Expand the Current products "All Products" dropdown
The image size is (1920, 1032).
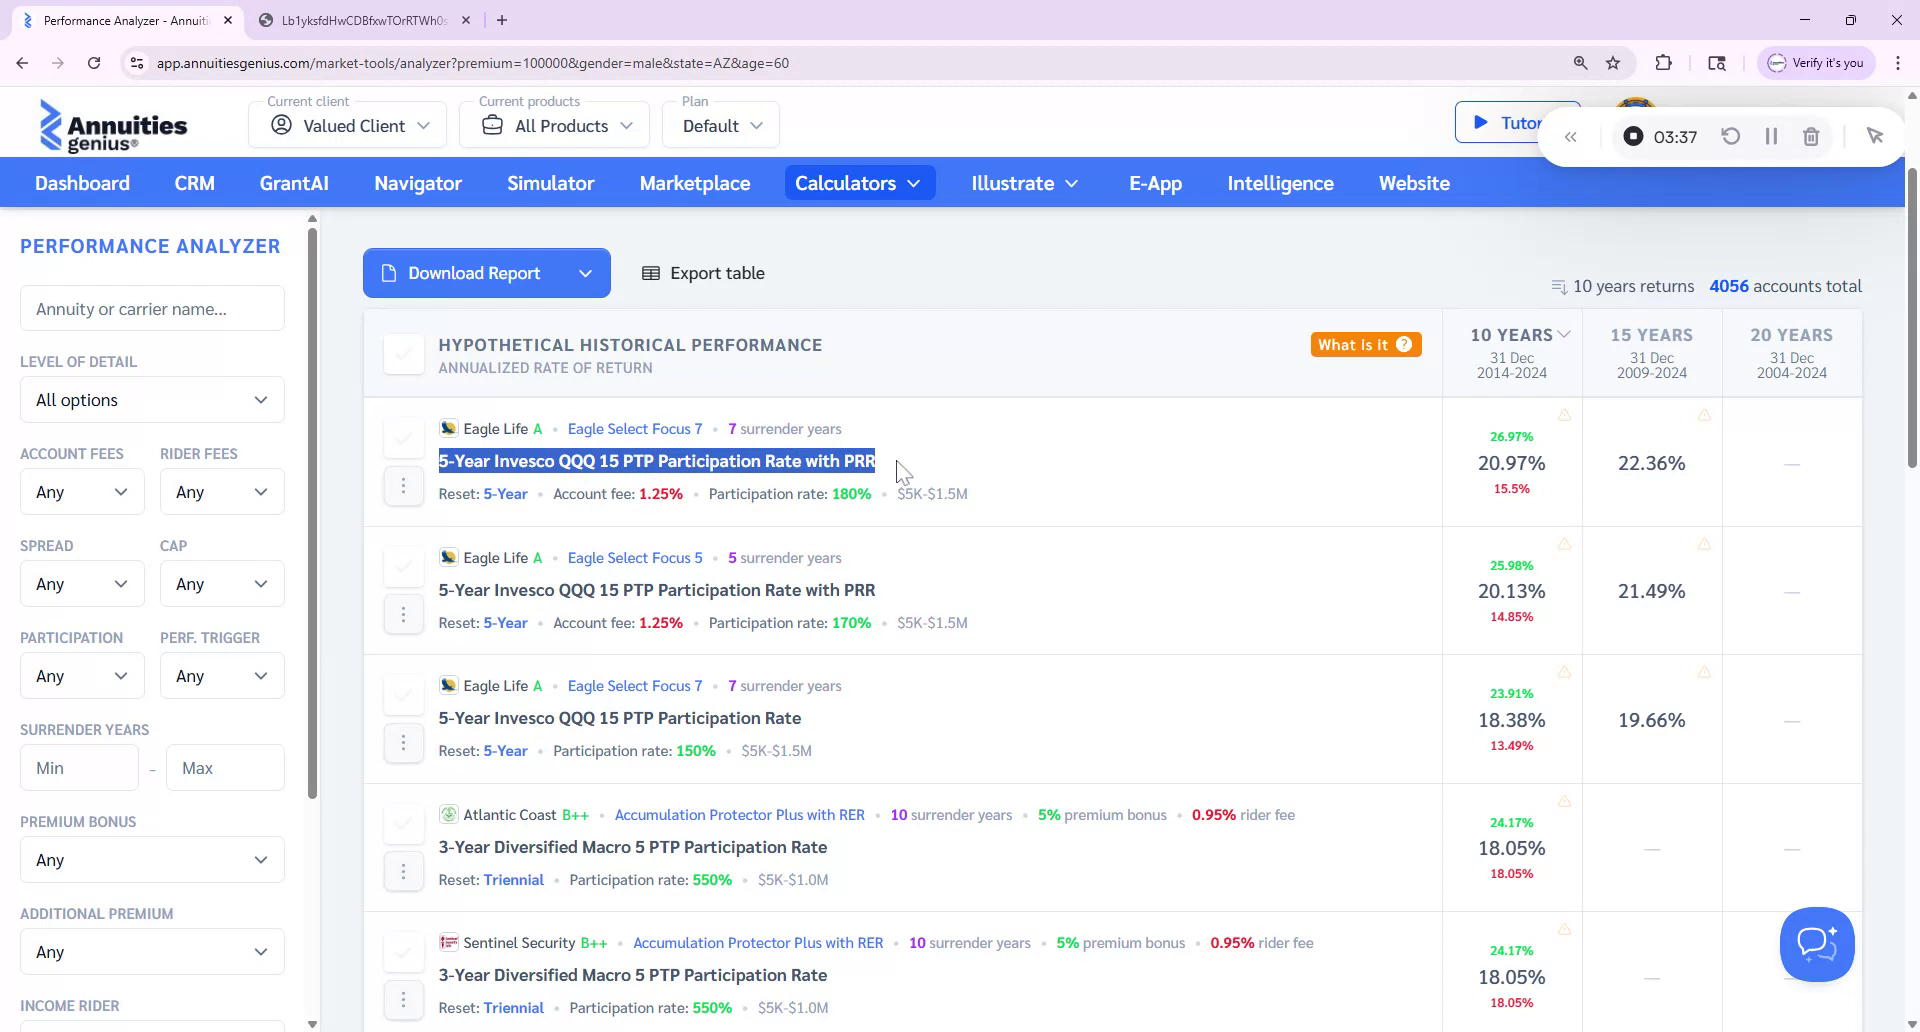pyautogui.click(x=553, y=124)
